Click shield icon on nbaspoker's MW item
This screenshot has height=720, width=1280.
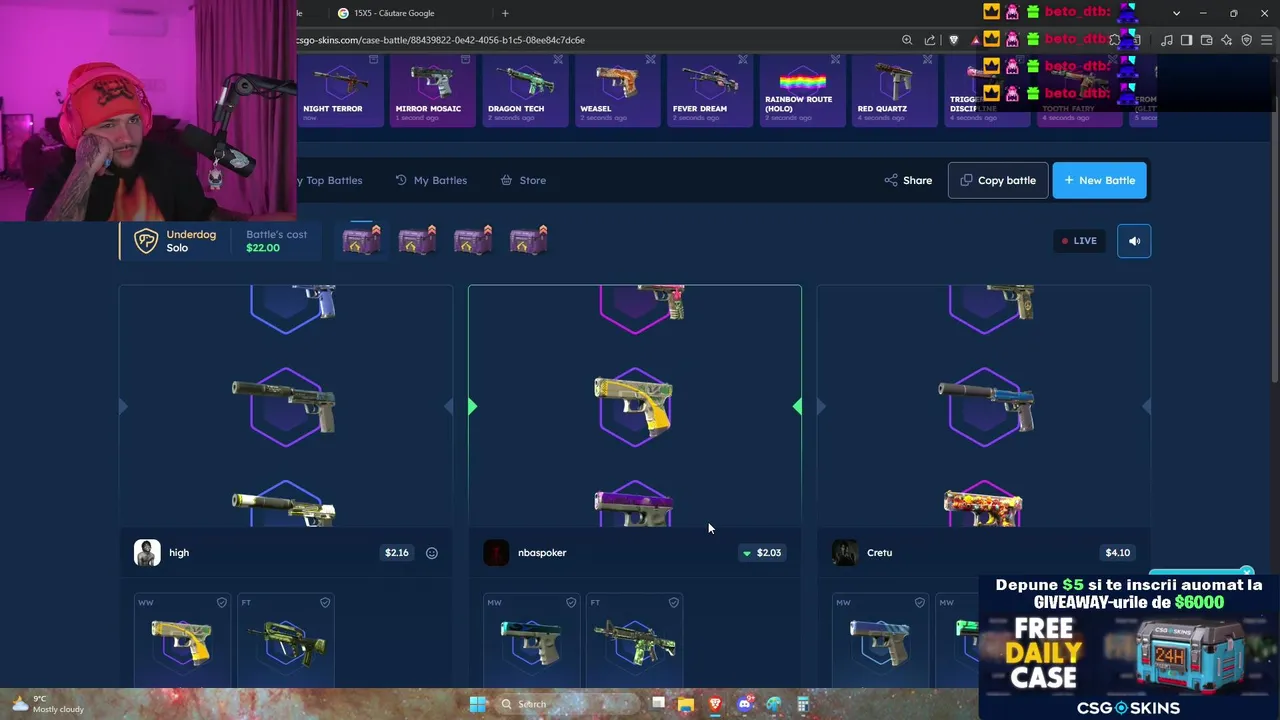[571, 602]
